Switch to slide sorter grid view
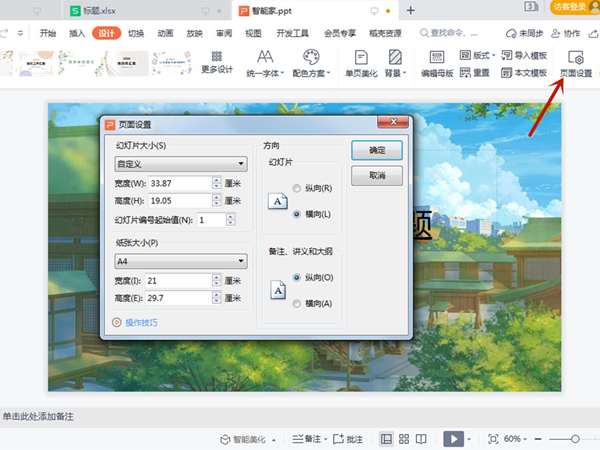 pos(404,439)
